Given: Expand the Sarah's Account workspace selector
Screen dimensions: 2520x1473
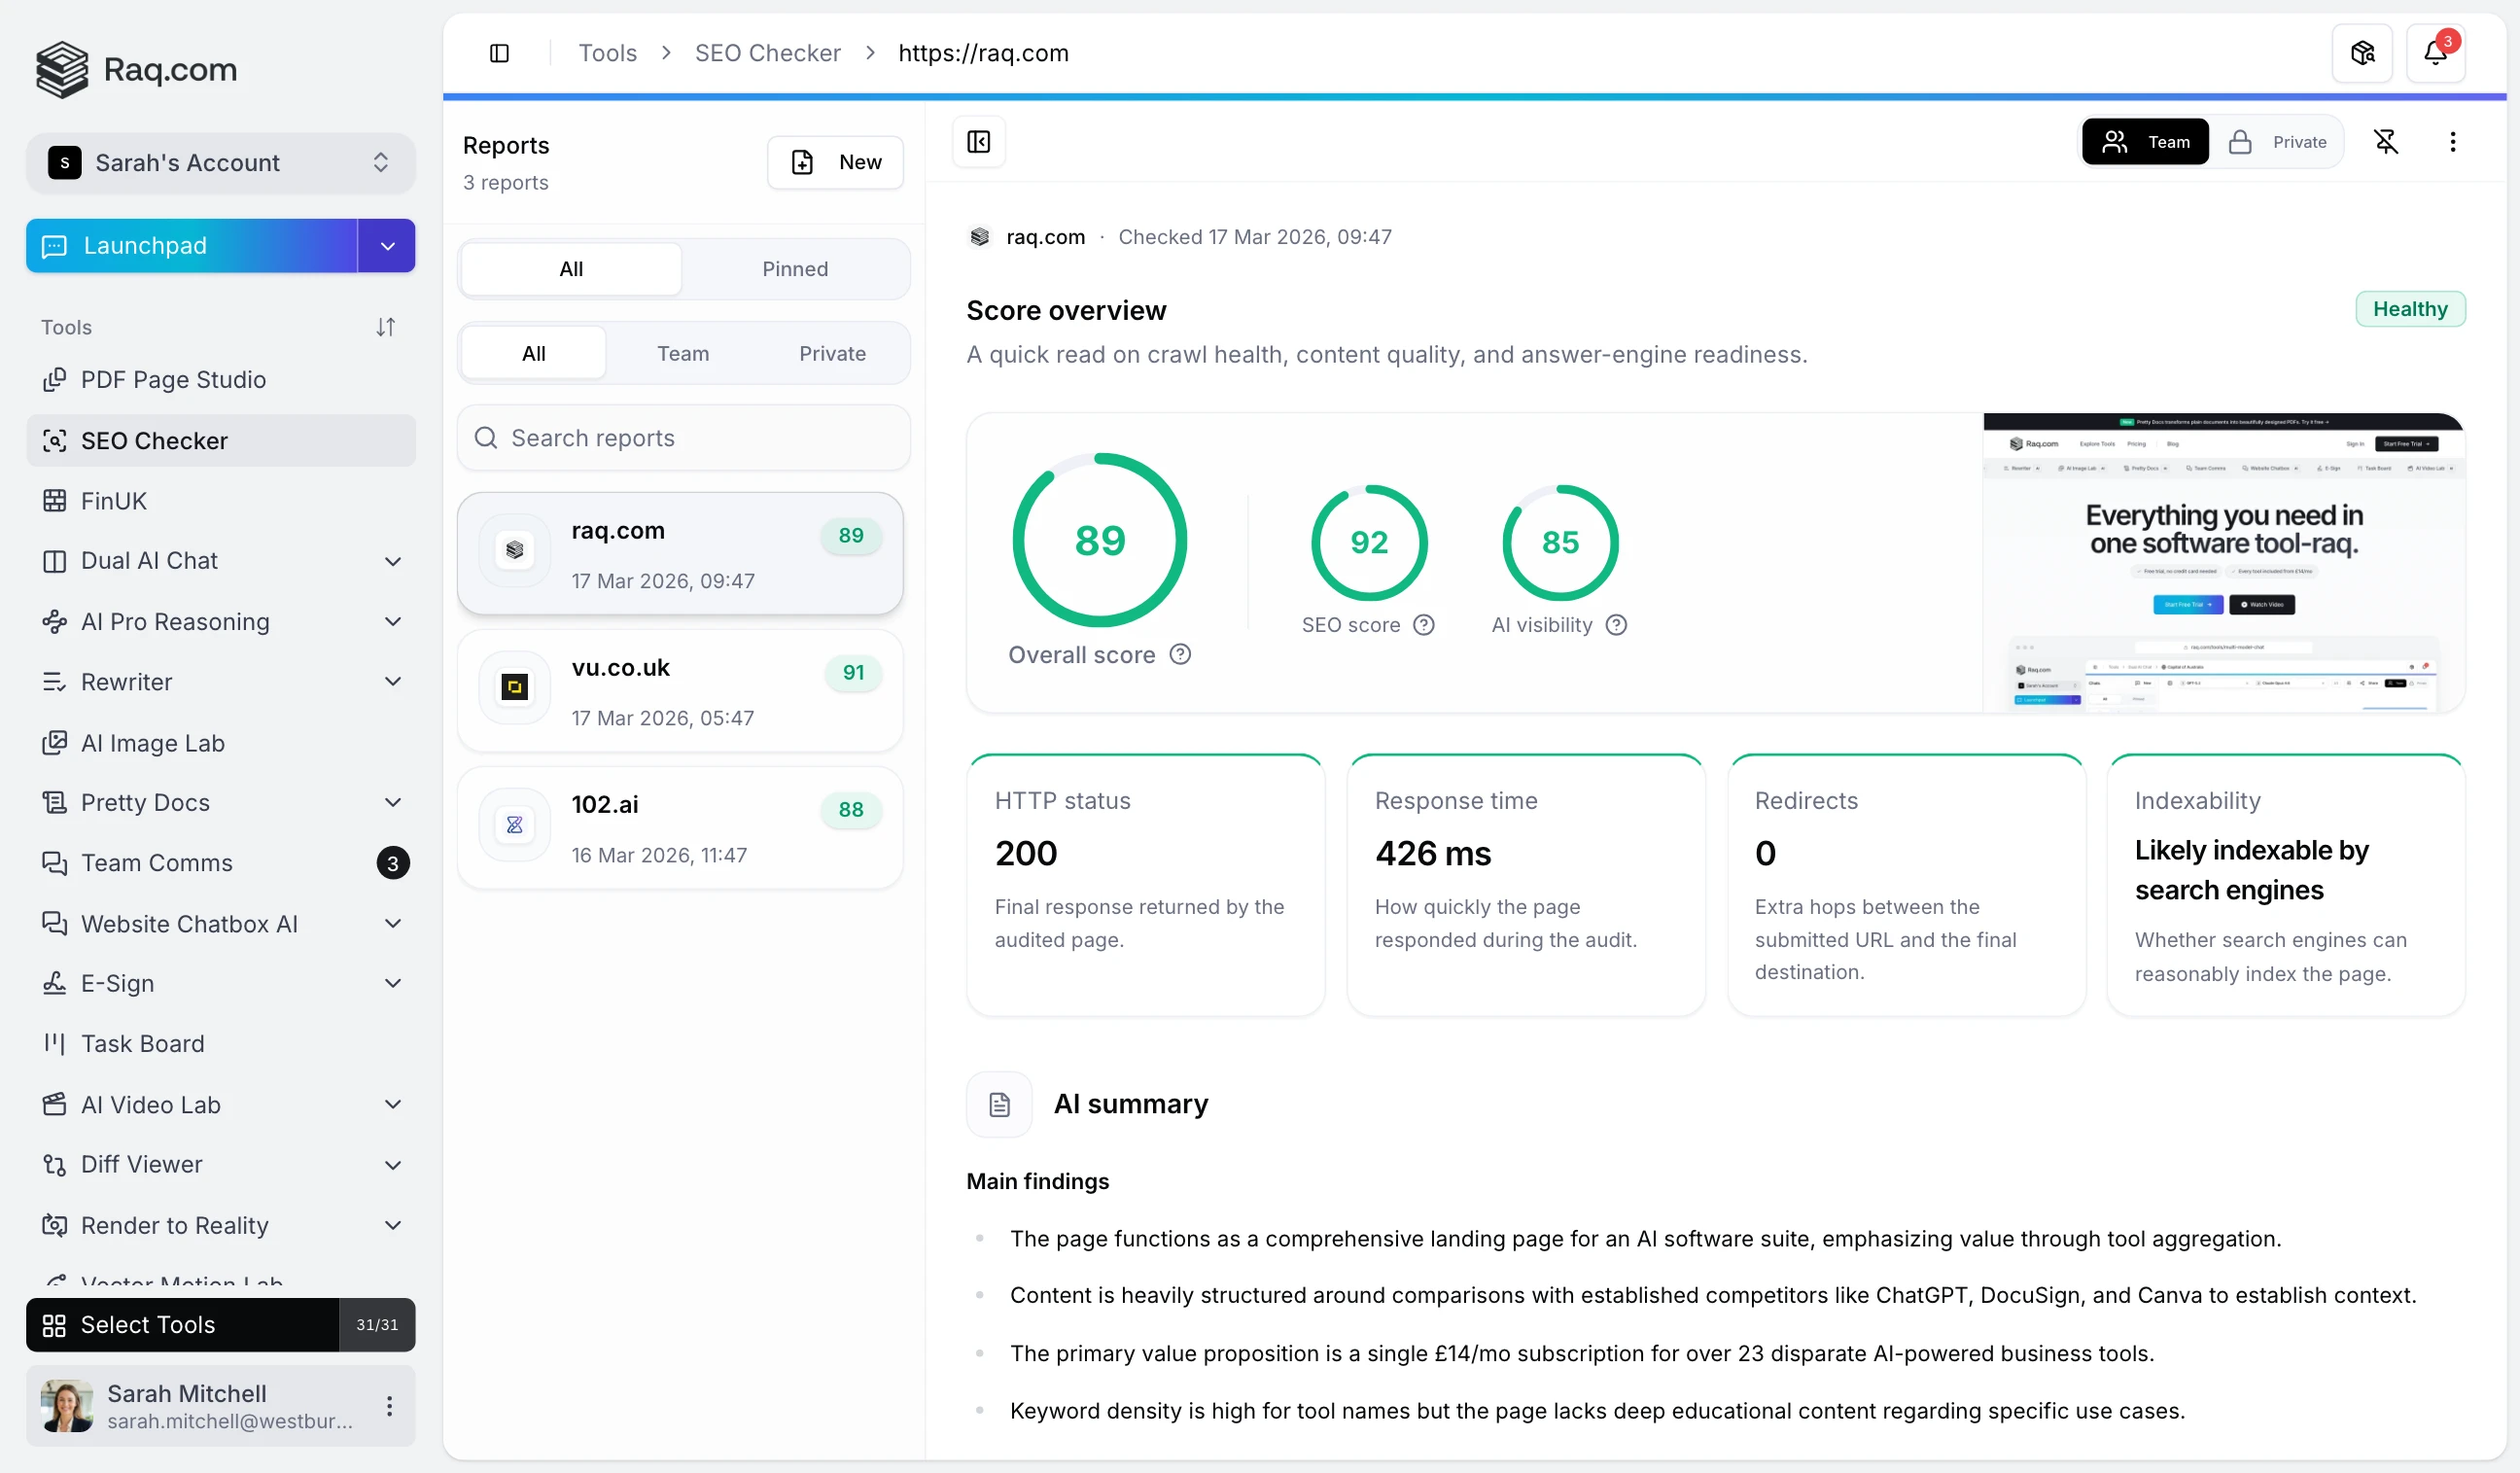Looking at the screenshot, I should pos(380,162).
